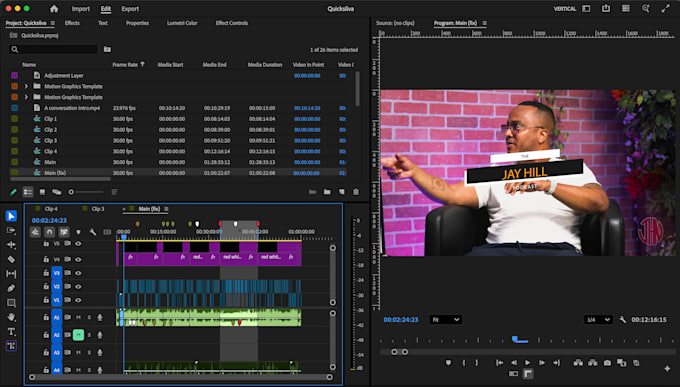Sort by Frame Rate column header
Image resolution: width=680 pixels, height=387 pixels.
(125, 65)
